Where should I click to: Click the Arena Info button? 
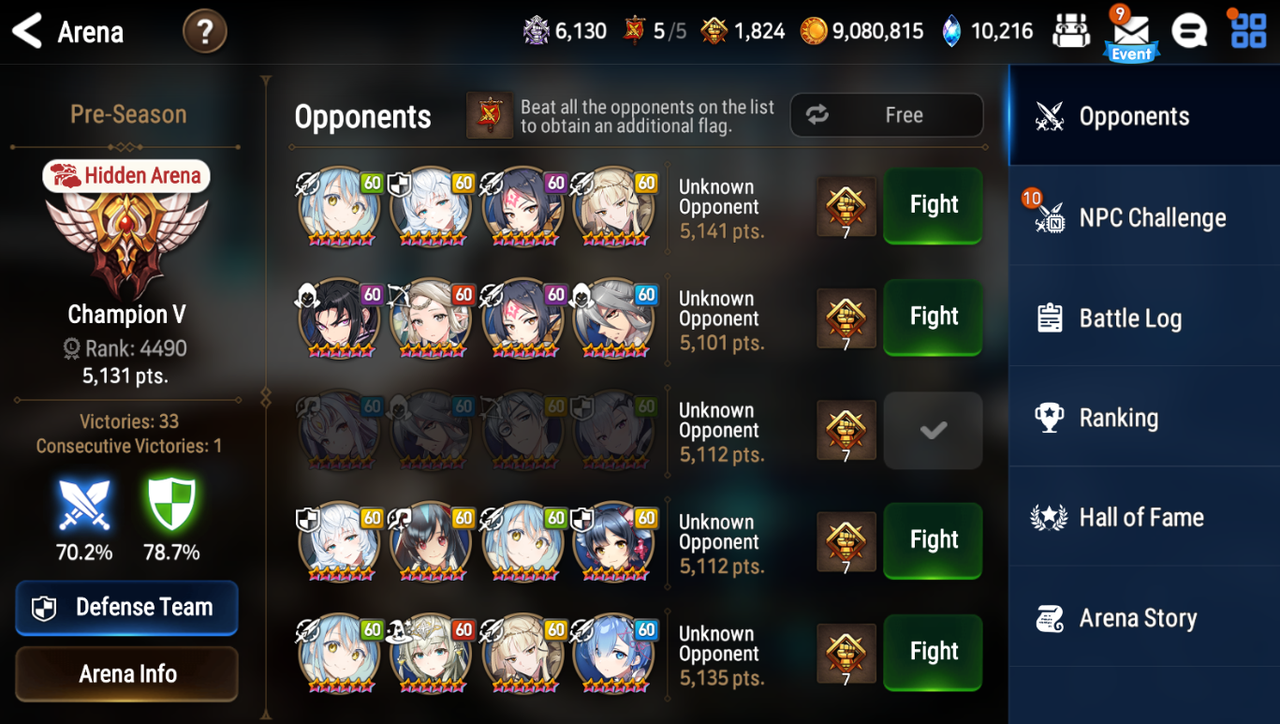click(x=127, y=674)
